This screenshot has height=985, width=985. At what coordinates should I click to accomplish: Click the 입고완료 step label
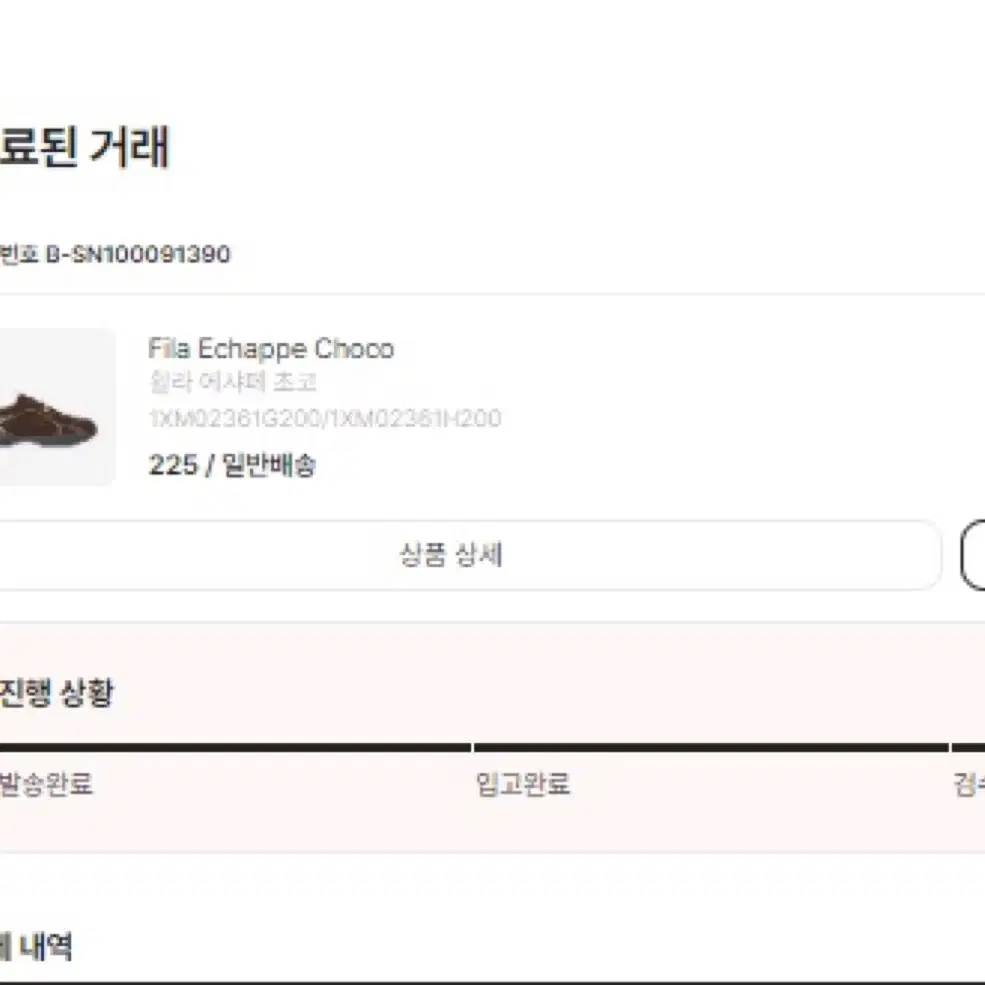point(523,784)
